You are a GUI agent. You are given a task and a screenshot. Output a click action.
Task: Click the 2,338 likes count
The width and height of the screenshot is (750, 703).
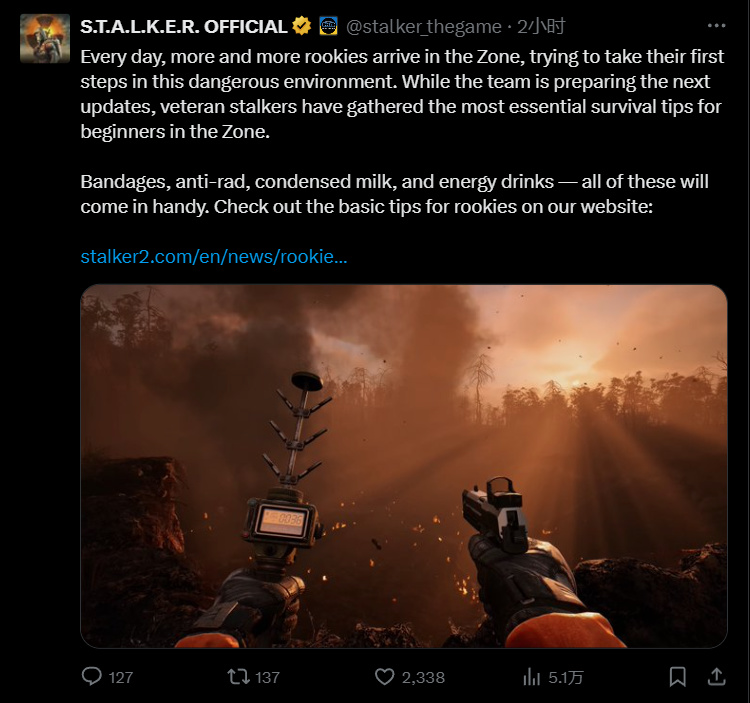tap(423, 677)
